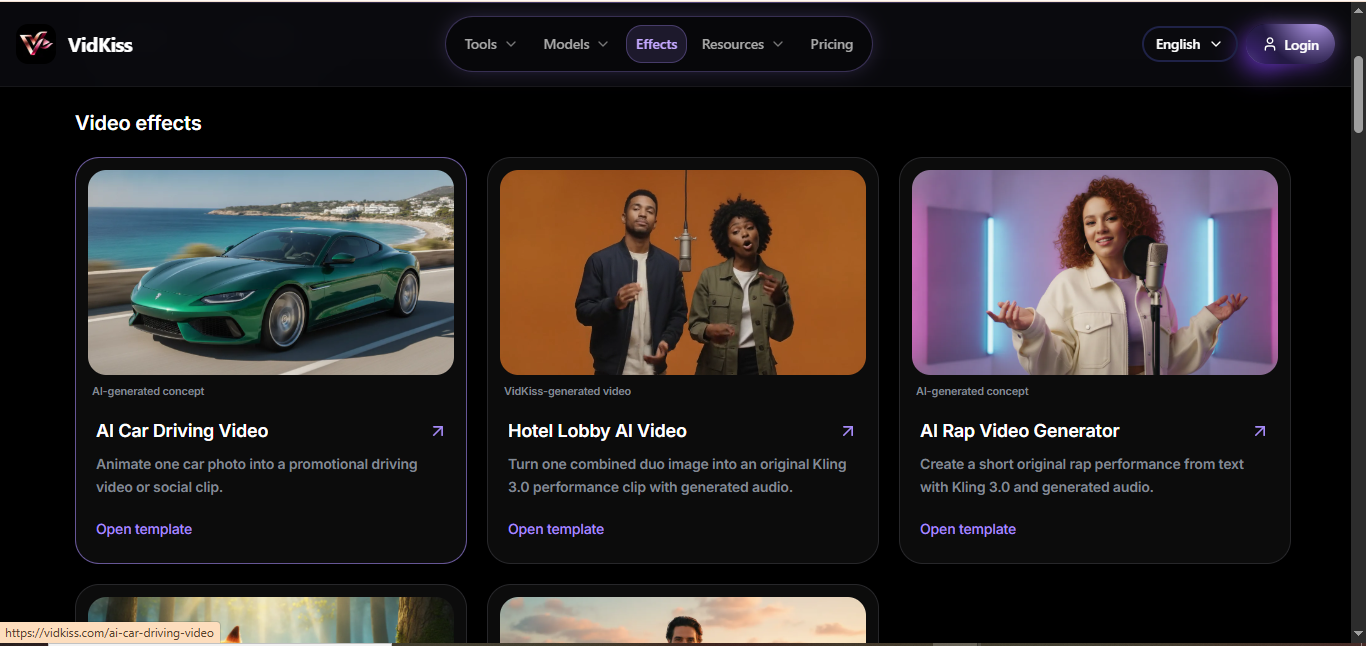Click the AI Rap Video Generator title
1366x646 pixels.
point(1020,431)
